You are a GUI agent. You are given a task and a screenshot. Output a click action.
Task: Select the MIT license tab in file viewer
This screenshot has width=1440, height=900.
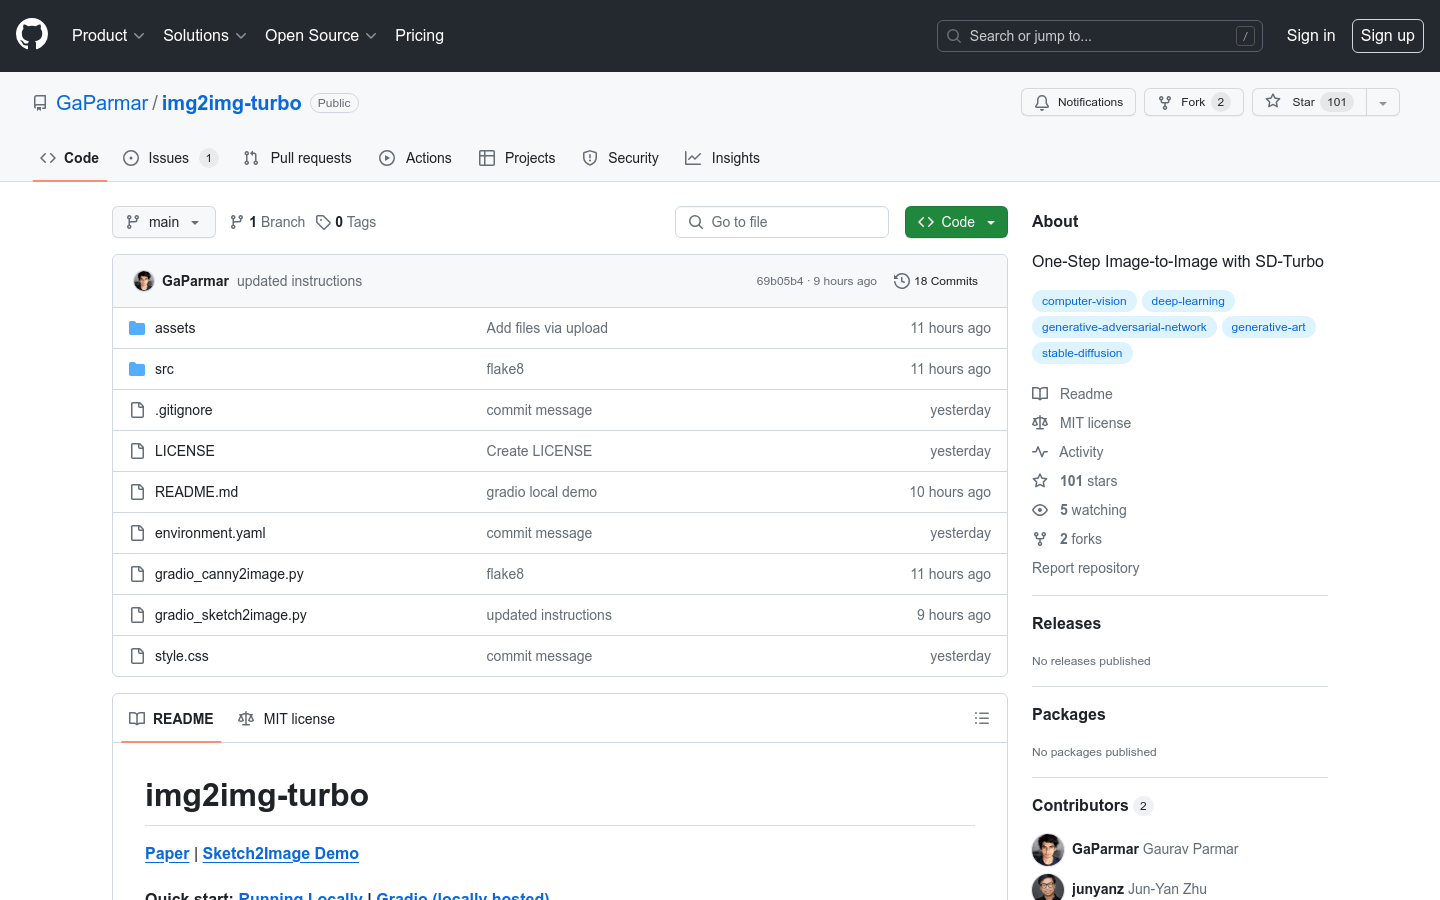coord(286,719)
